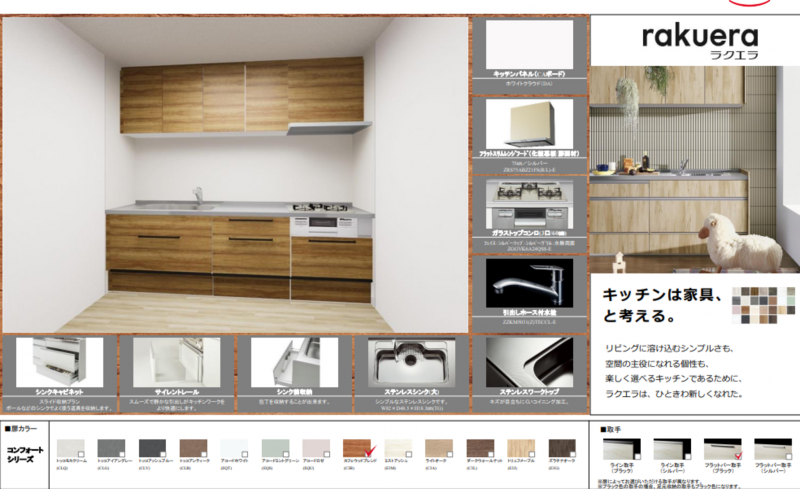Select the flat slim range hood image

(x=529, y=123)
